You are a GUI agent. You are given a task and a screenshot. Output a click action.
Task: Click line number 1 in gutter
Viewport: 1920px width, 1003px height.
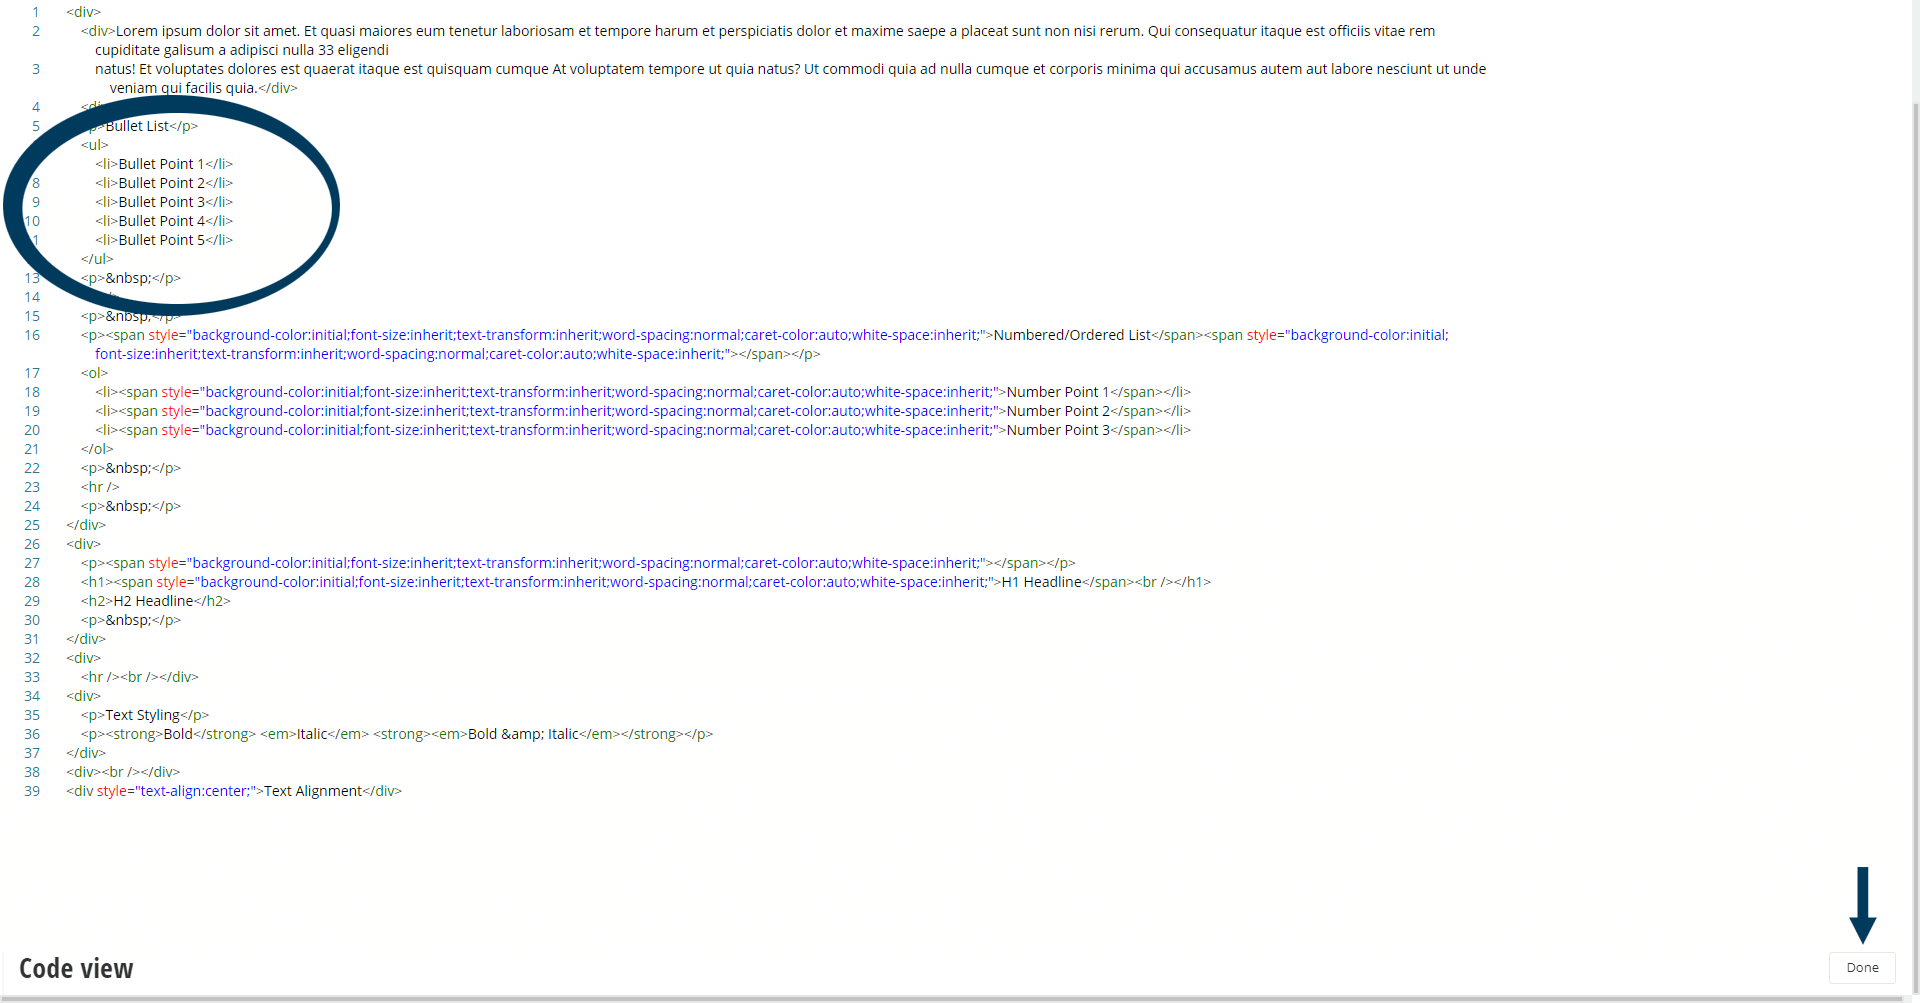point(36,12)
